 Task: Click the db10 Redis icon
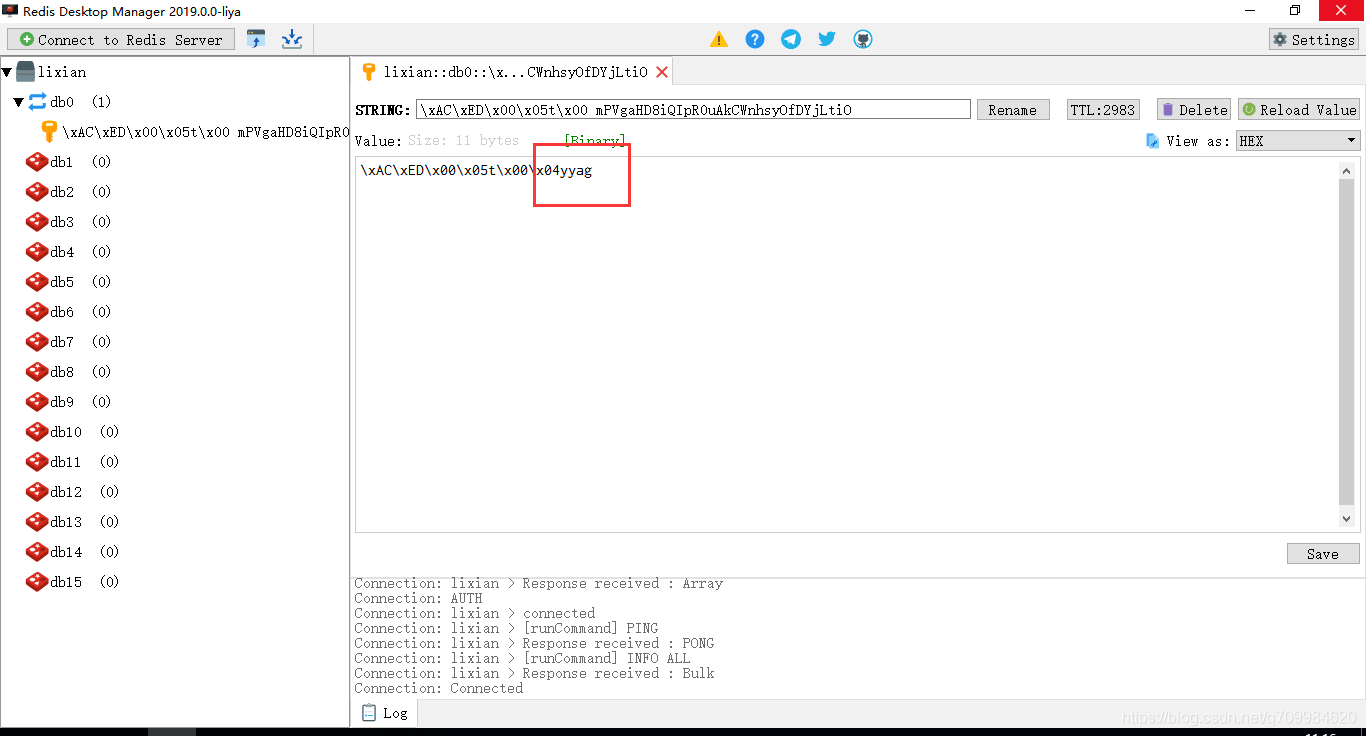point(37,432)
